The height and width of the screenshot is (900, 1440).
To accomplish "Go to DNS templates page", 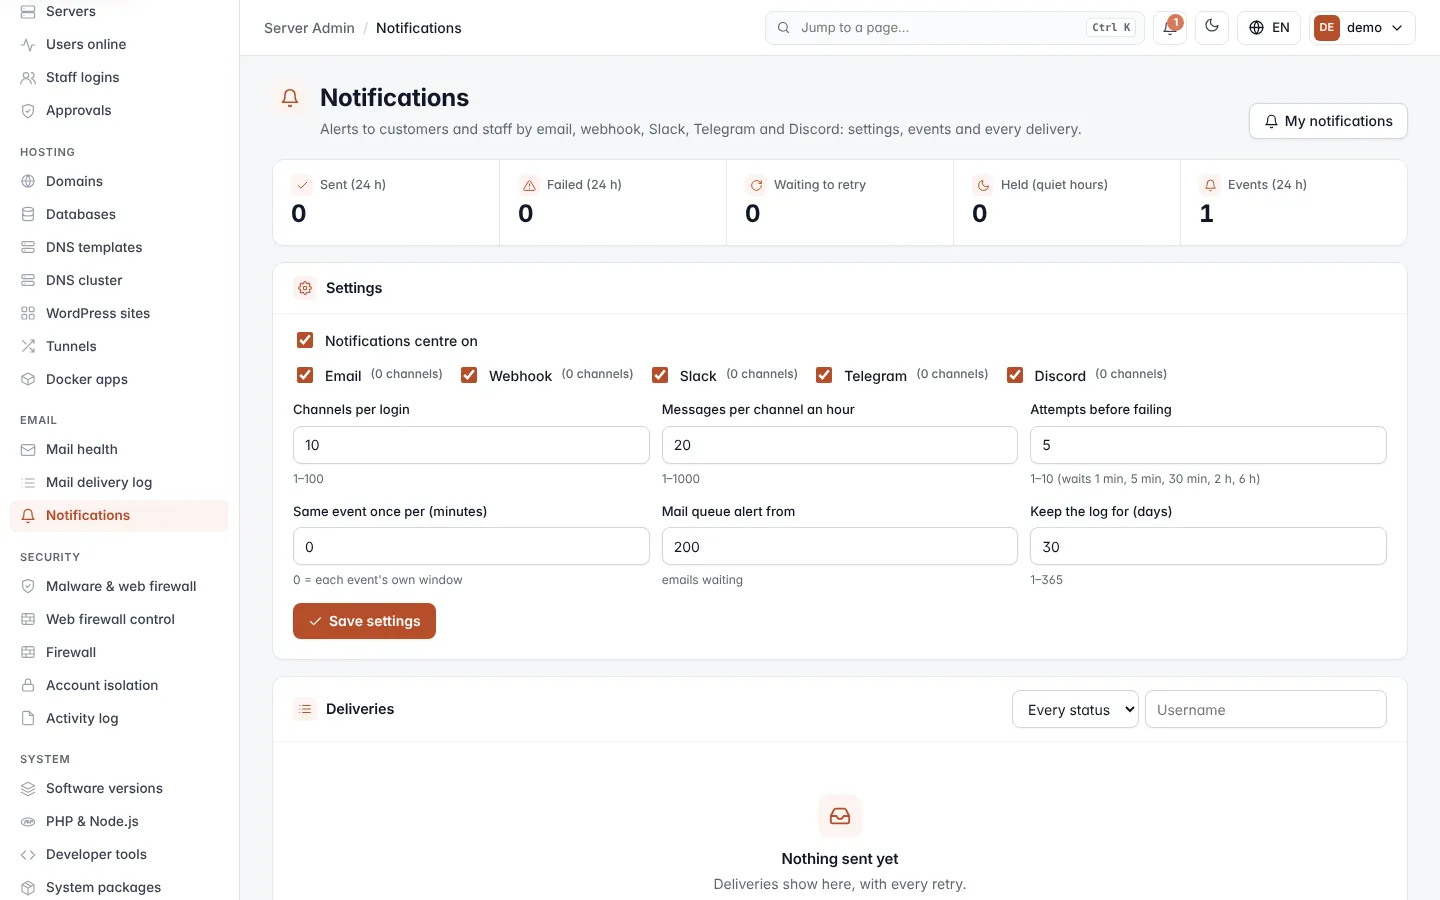I will pyautogui.click(x=119, y=247).
